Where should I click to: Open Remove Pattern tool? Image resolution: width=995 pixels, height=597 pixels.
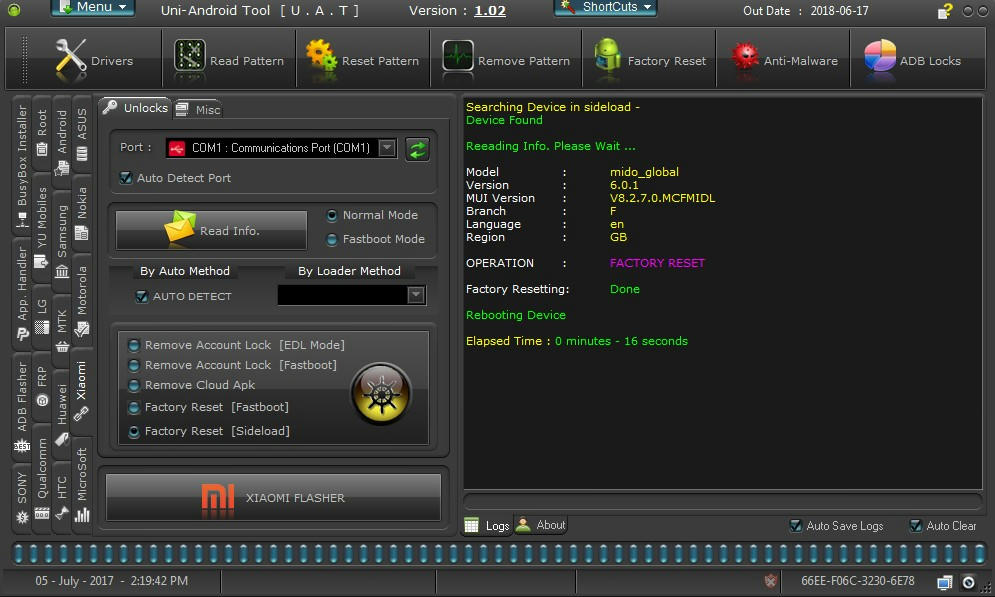click(x=506, y=60)
